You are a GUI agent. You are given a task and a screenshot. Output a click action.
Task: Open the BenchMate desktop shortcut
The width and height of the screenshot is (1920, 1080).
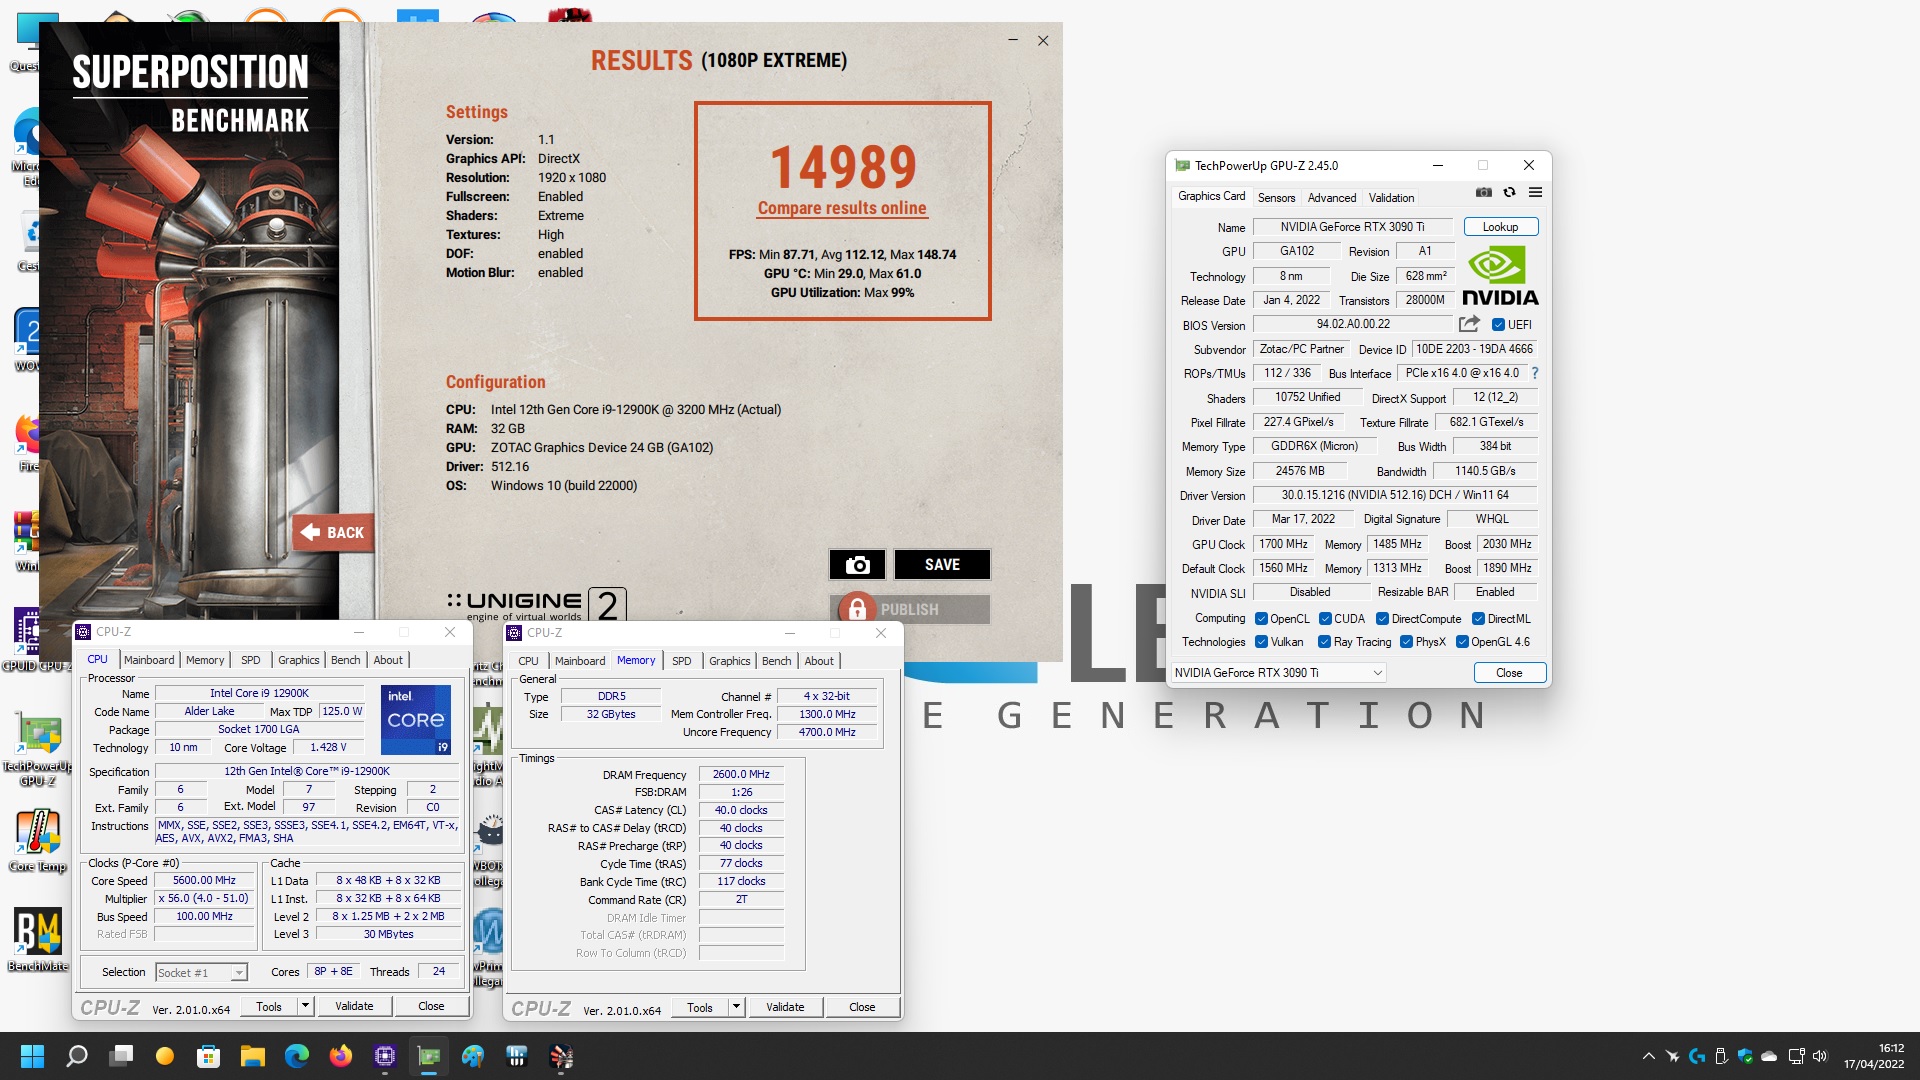pos(38,938)
